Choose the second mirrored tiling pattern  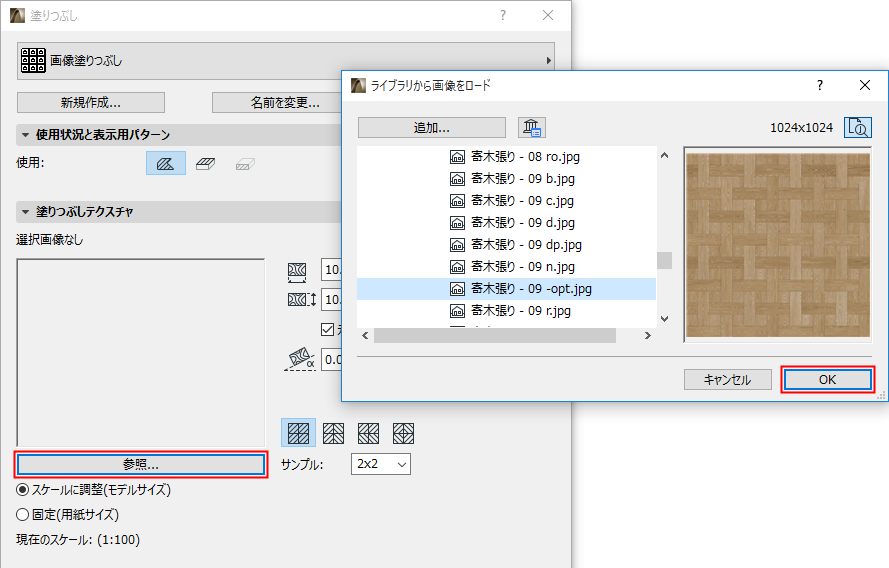(x=333, y=433)
